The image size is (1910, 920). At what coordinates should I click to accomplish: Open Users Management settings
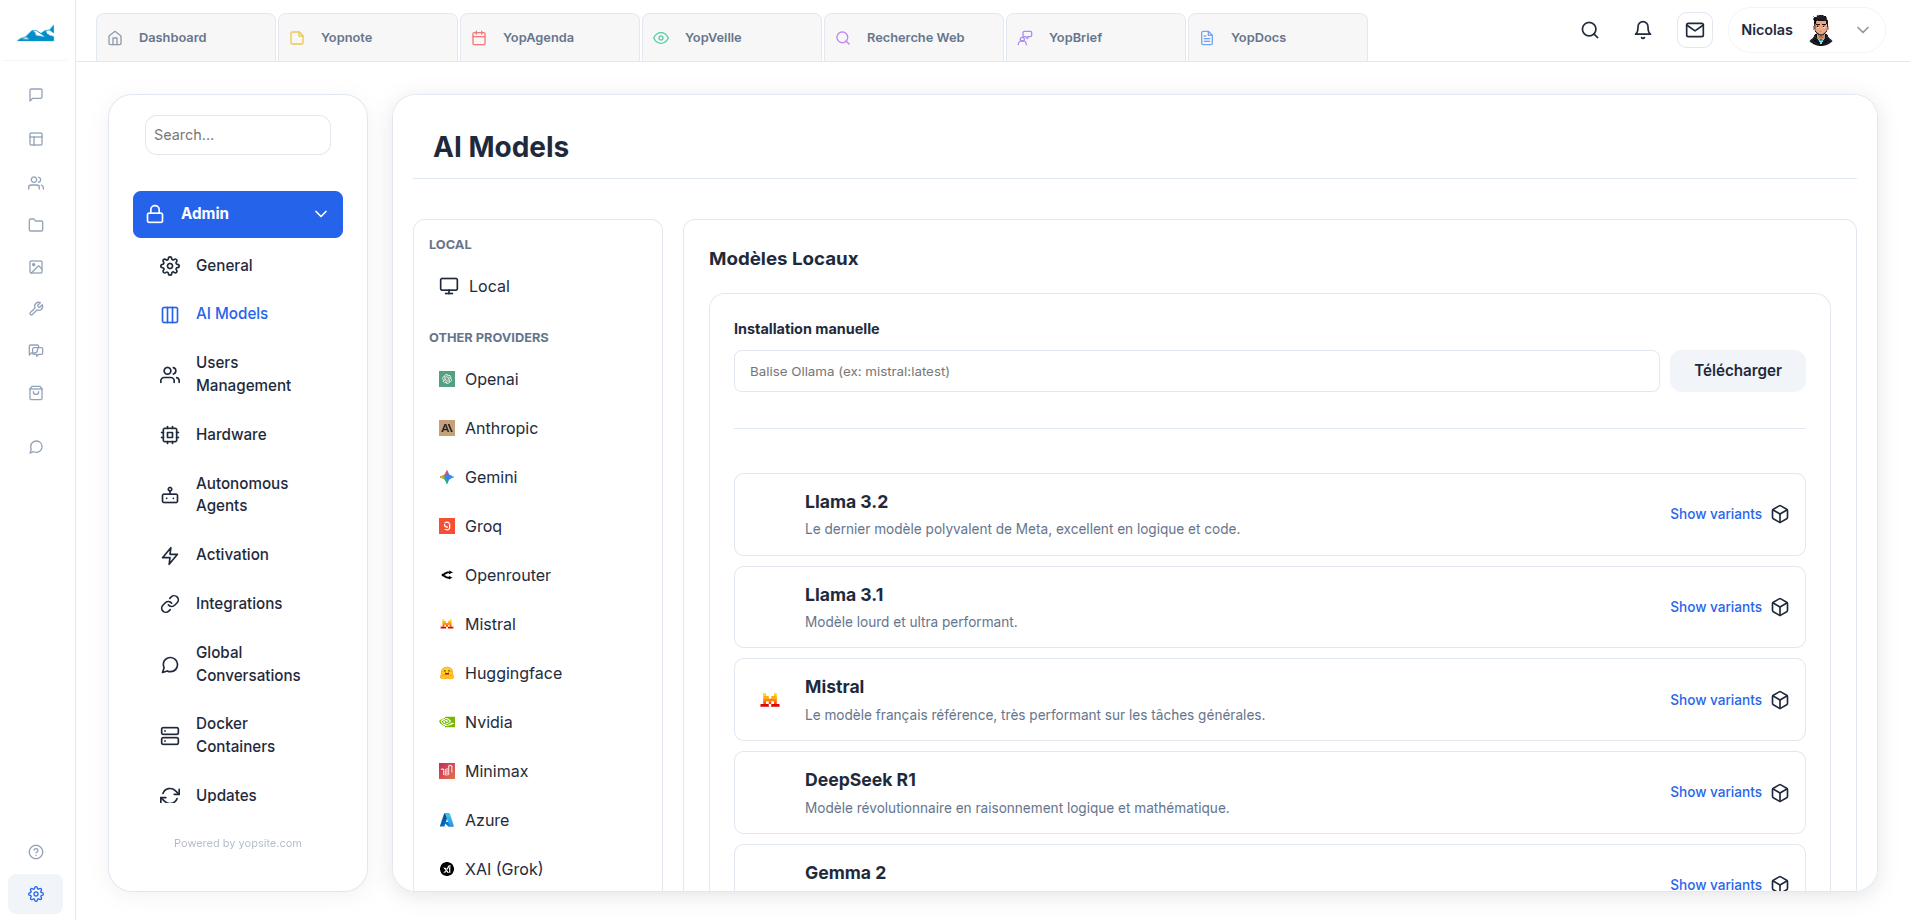238,374
